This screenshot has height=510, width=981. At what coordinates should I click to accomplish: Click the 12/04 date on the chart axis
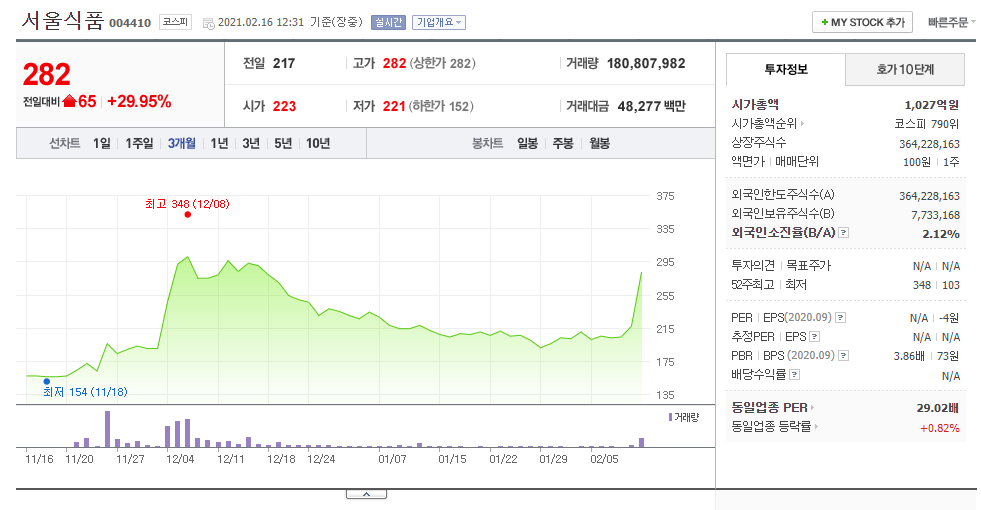[x=180, y=459]
